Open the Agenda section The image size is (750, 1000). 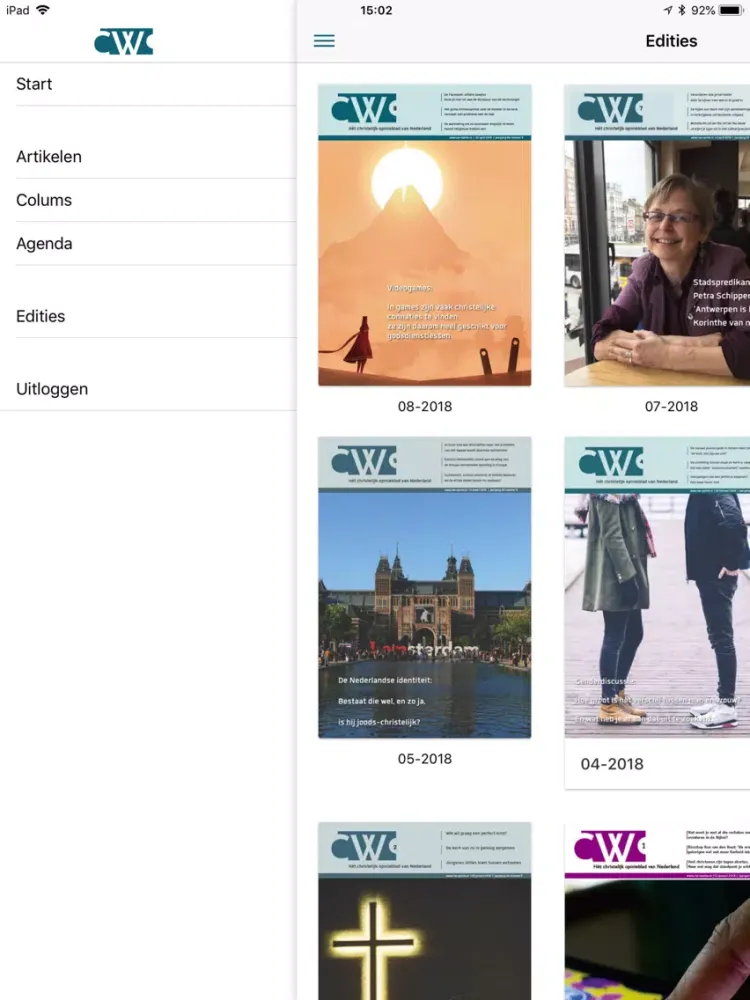click(148, 244)
